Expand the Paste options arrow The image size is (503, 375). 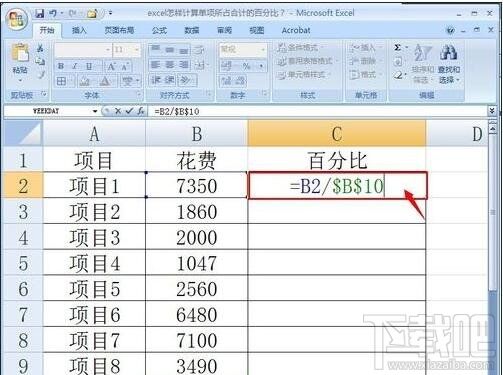tap(20, 80)
